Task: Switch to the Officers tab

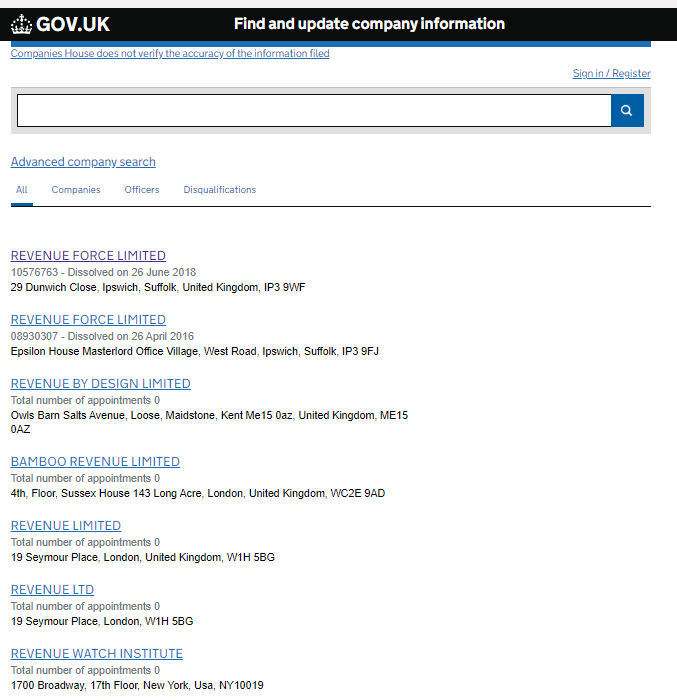Action: click(142, 190)
